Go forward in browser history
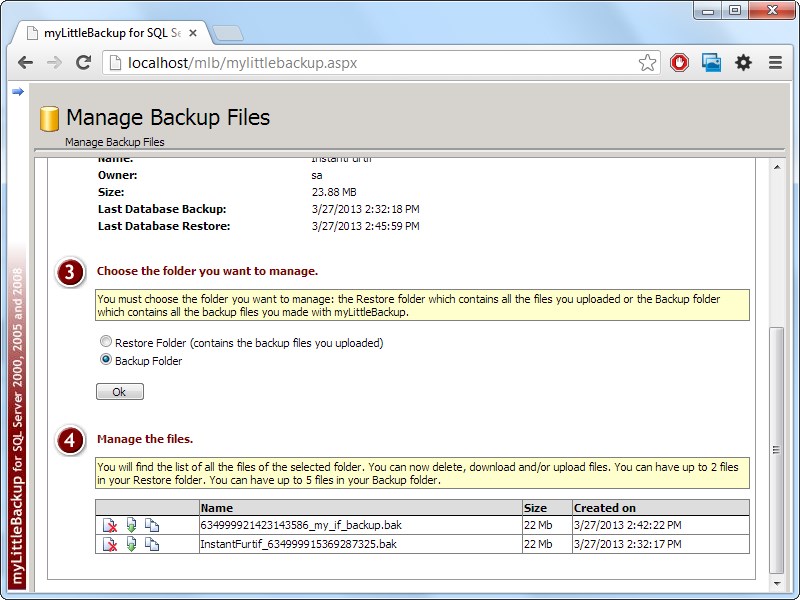The image size is (800, 600). (54, 63)
